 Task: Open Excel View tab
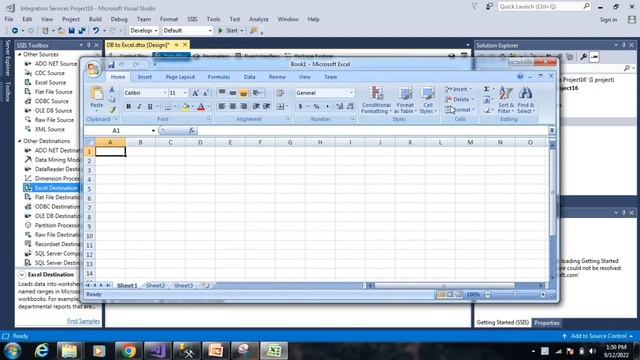(x=304, y=77)
